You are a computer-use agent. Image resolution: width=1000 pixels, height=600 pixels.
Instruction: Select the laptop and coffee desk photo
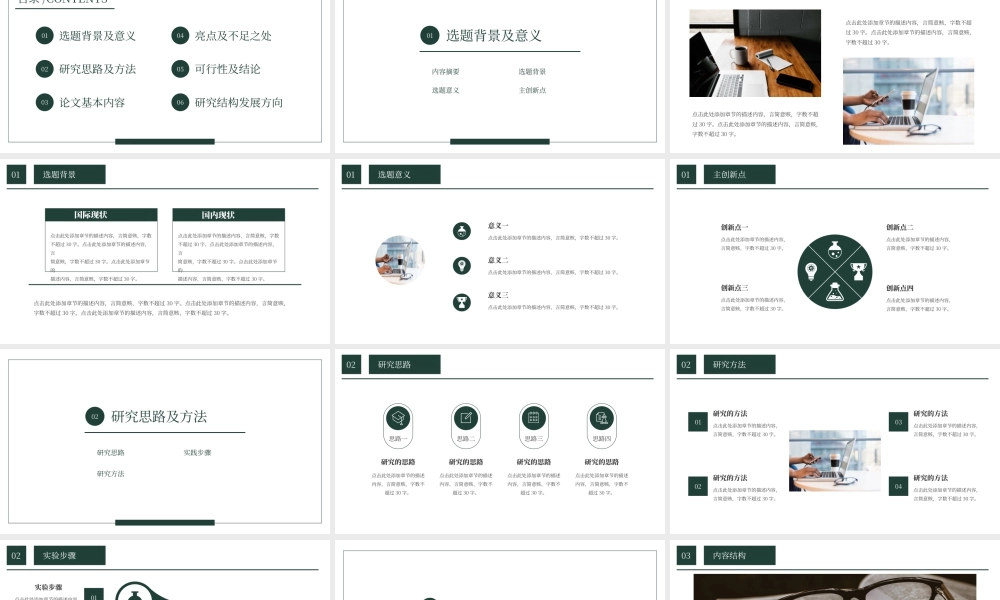pos(755,53)
